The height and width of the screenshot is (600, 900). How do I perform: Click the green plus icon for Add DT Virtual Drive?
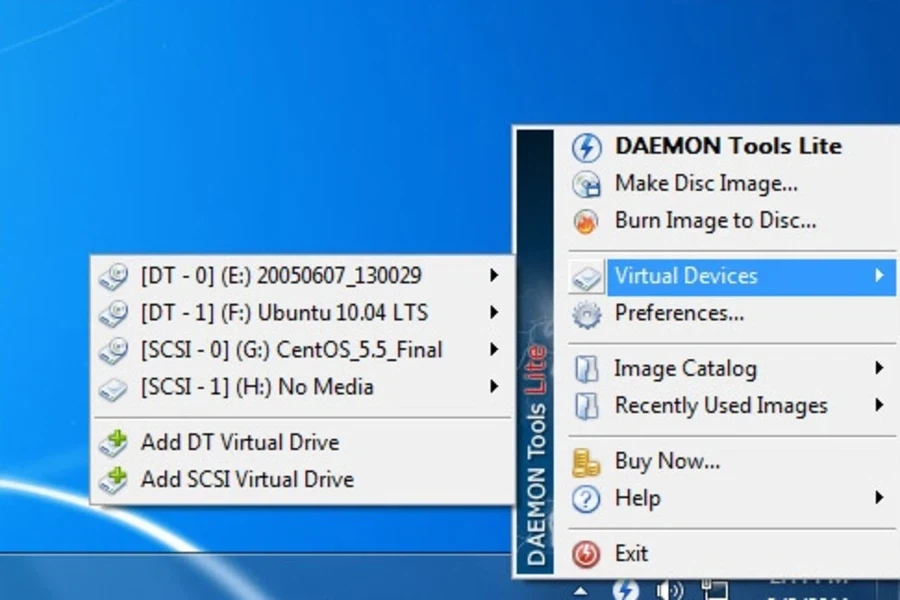[114, 442]
